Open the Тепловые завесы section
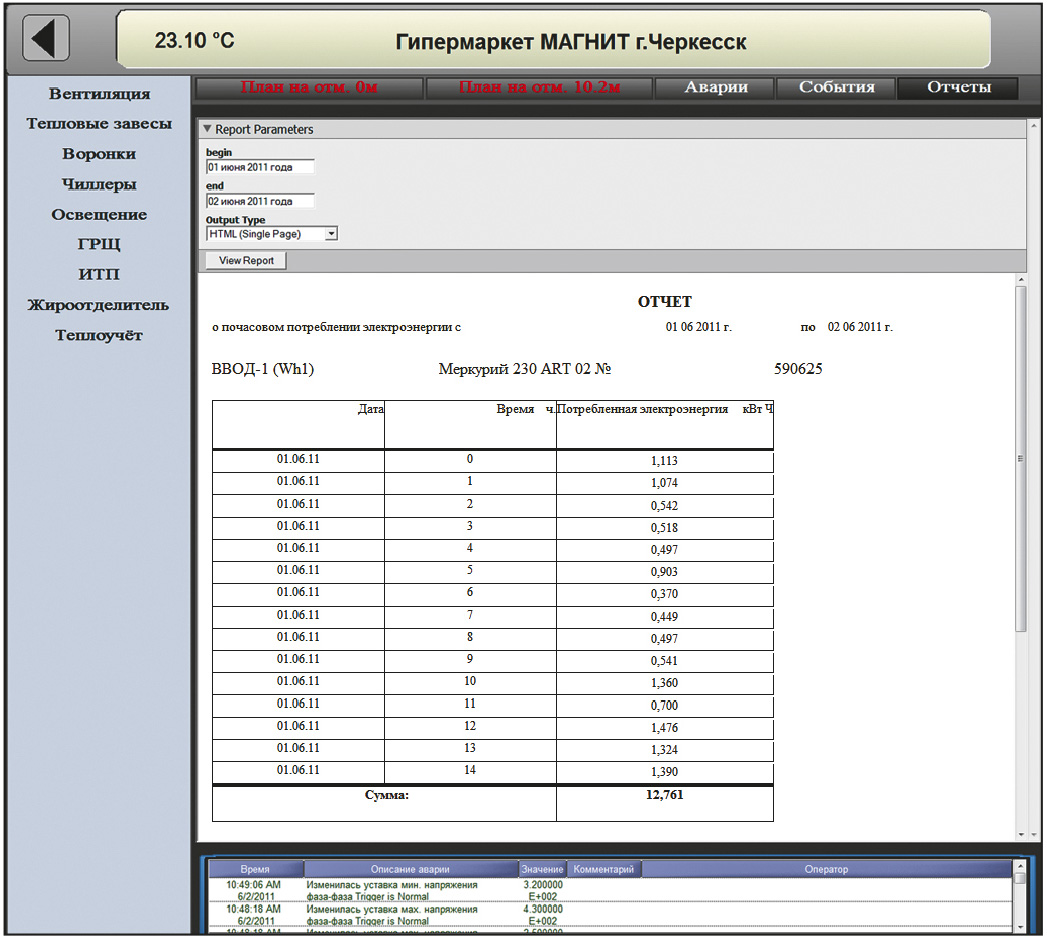 (99, 124)
